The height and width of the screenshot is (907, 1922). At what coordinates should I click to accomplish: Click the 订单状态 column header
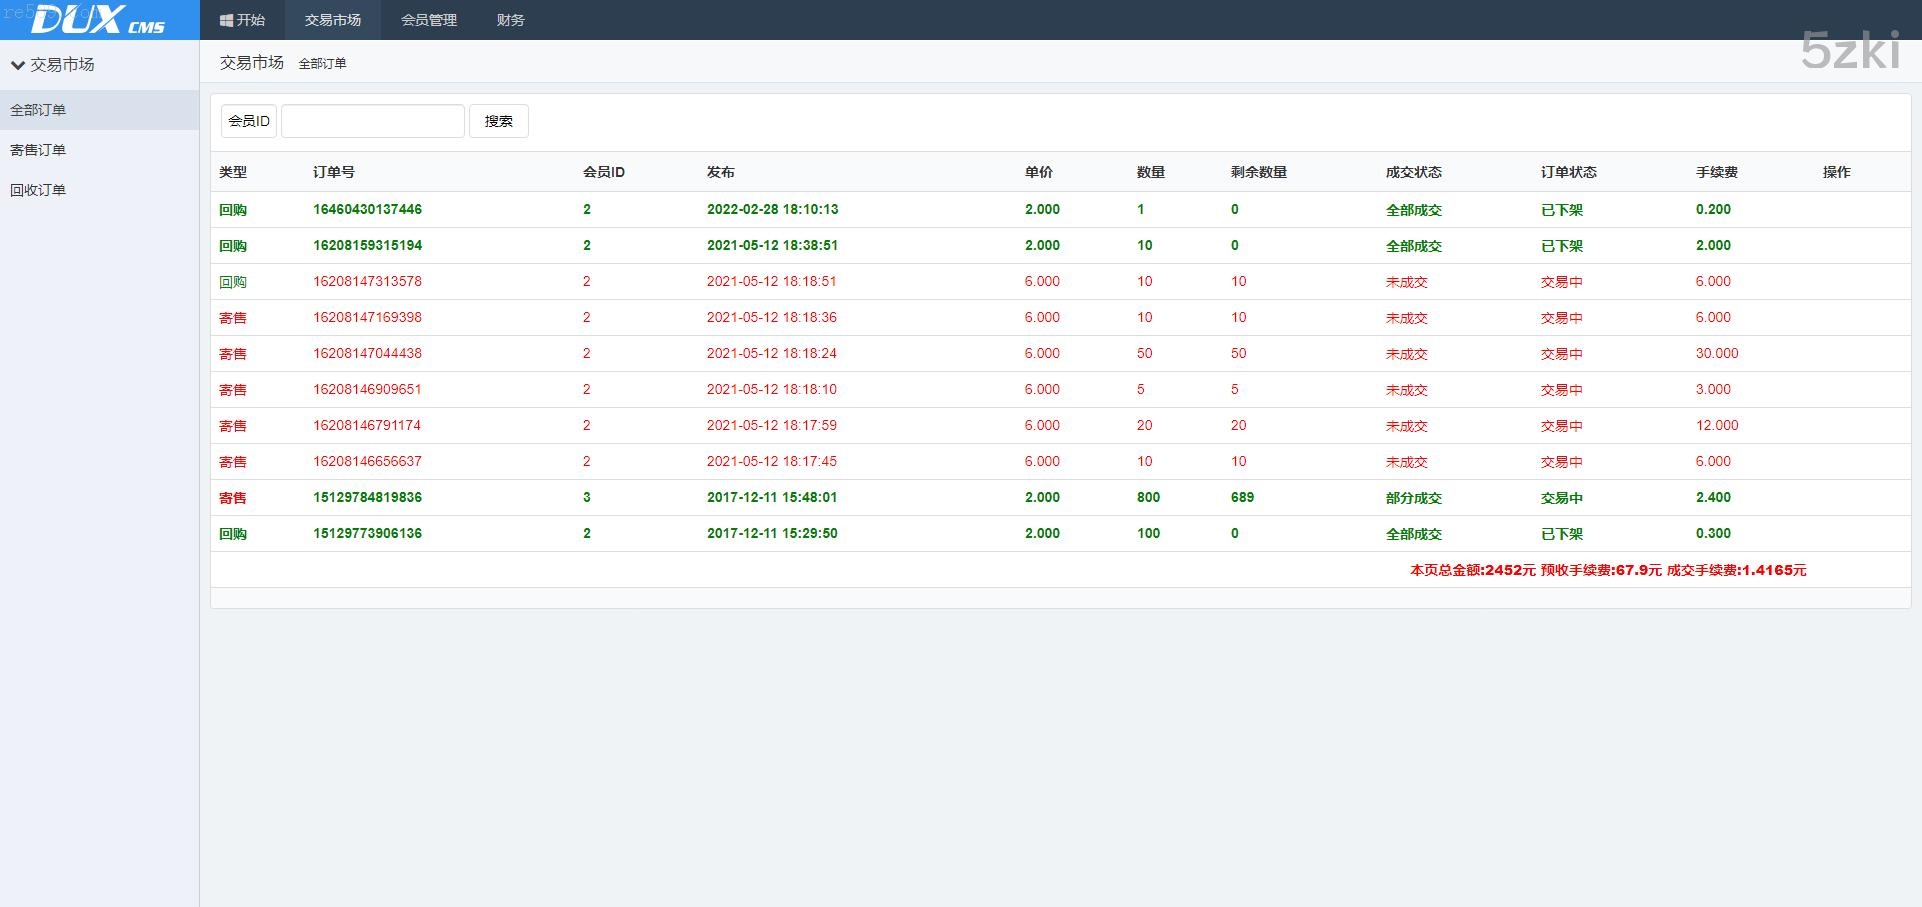(1568, 172)
